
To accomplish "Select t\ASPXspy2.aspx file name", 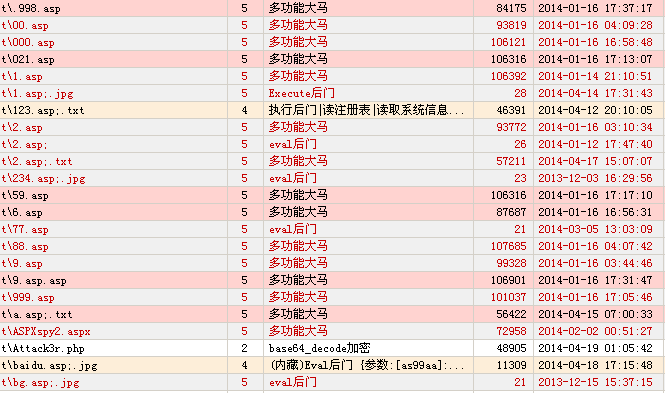I will [x=46, y=331].
